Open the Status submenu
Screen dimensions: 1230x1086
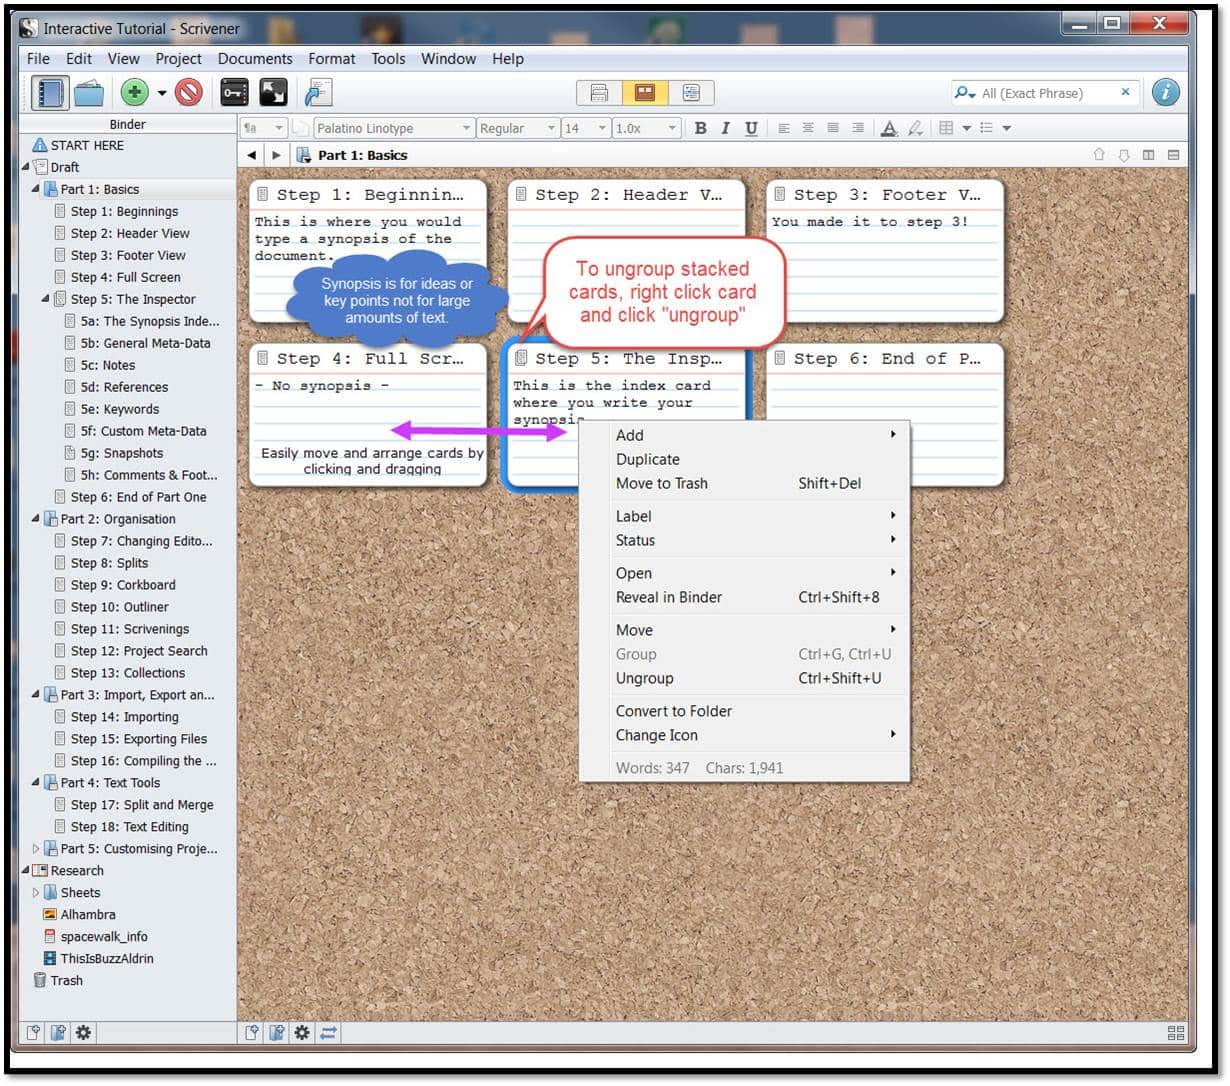pyautogui.click(x=745, y=540)
